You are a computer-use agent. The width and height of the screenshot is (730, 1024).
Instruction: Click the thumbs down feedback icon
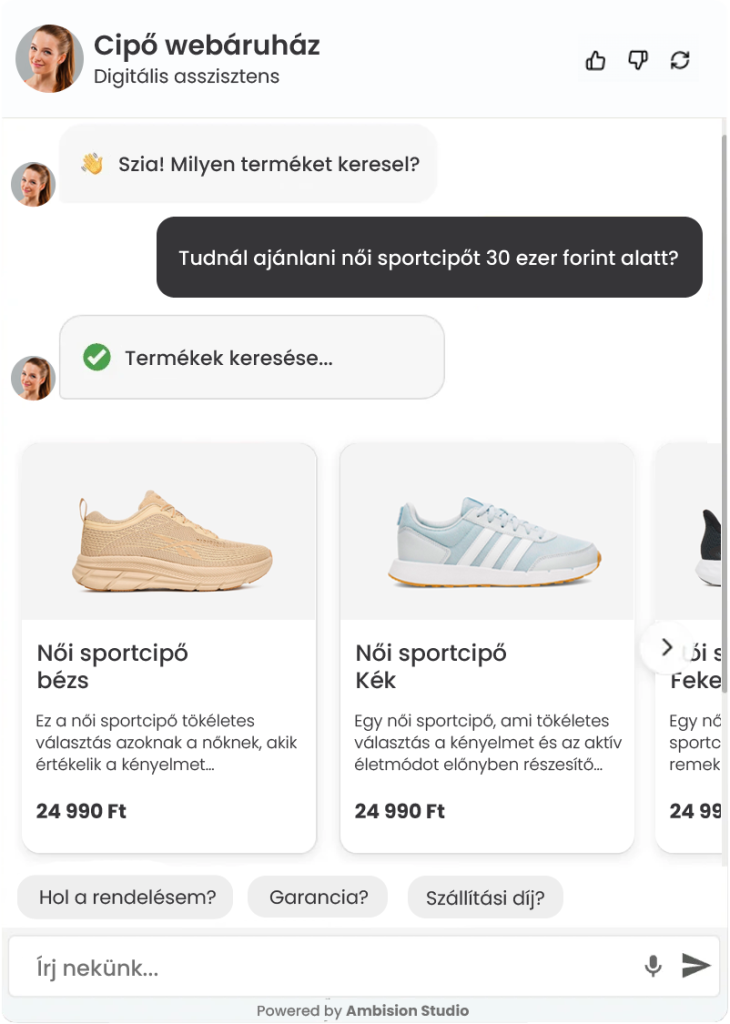[x=637, y=61]
